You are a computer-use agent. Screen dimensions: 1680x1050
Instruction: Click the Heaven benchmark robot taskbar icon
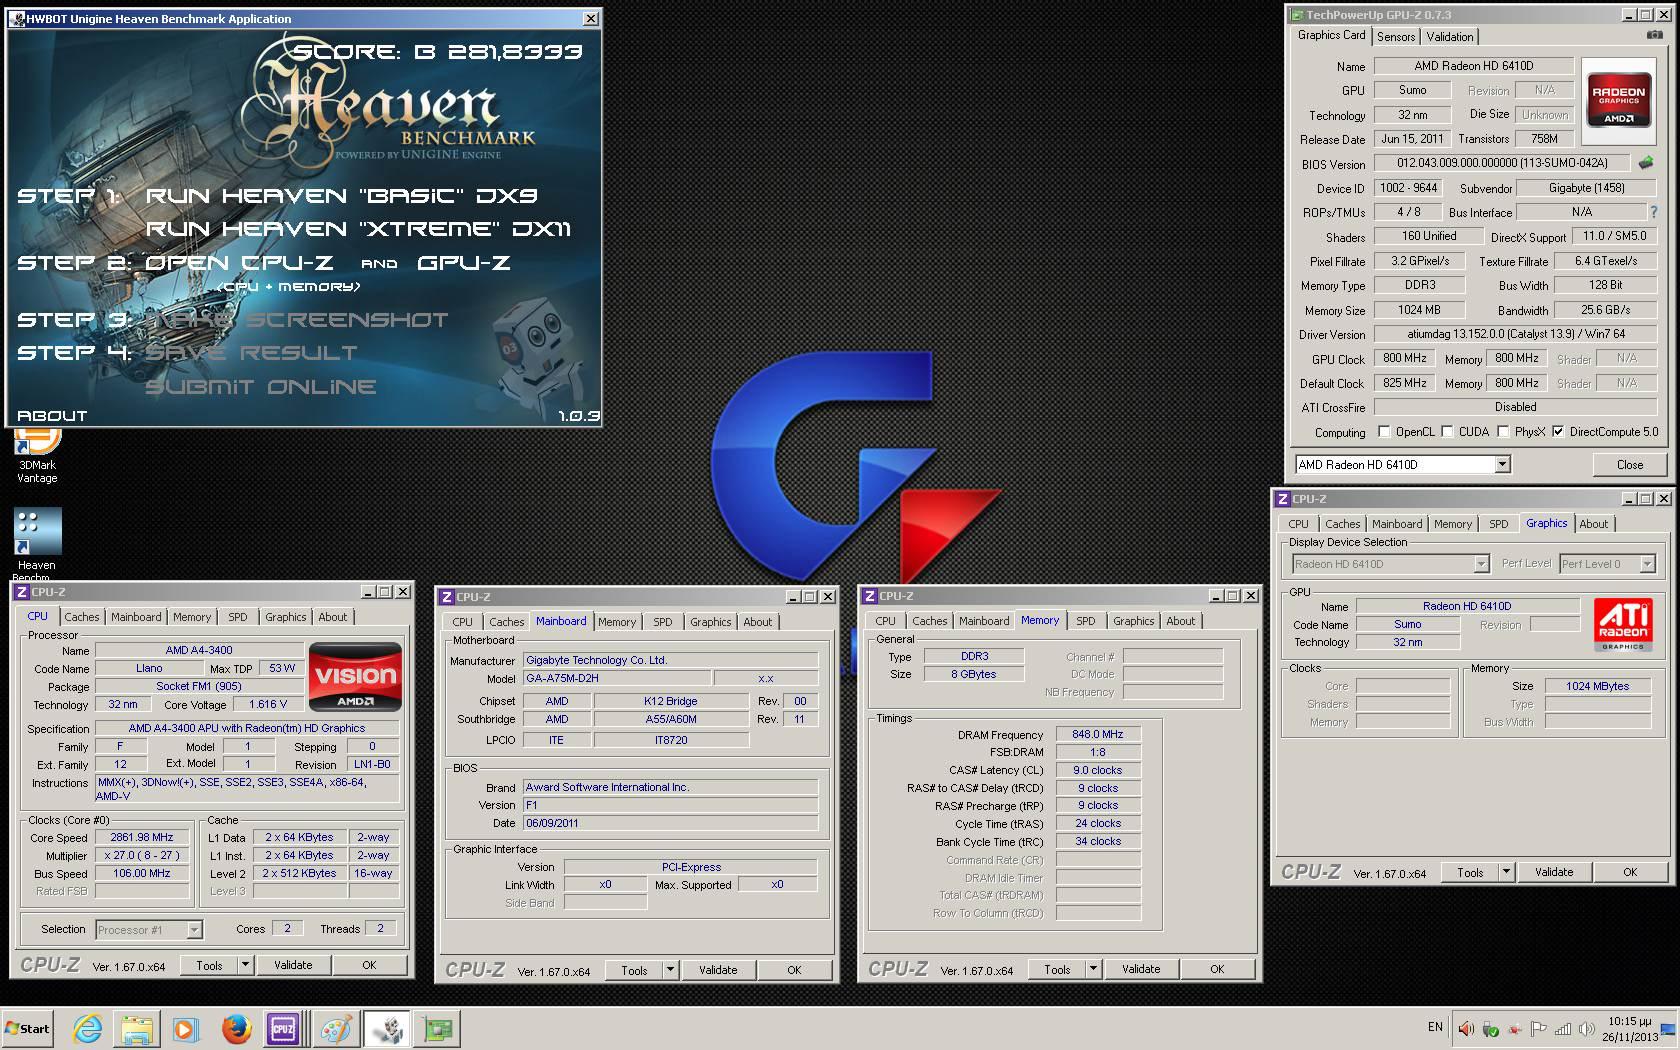click(x=386, y=1028)
